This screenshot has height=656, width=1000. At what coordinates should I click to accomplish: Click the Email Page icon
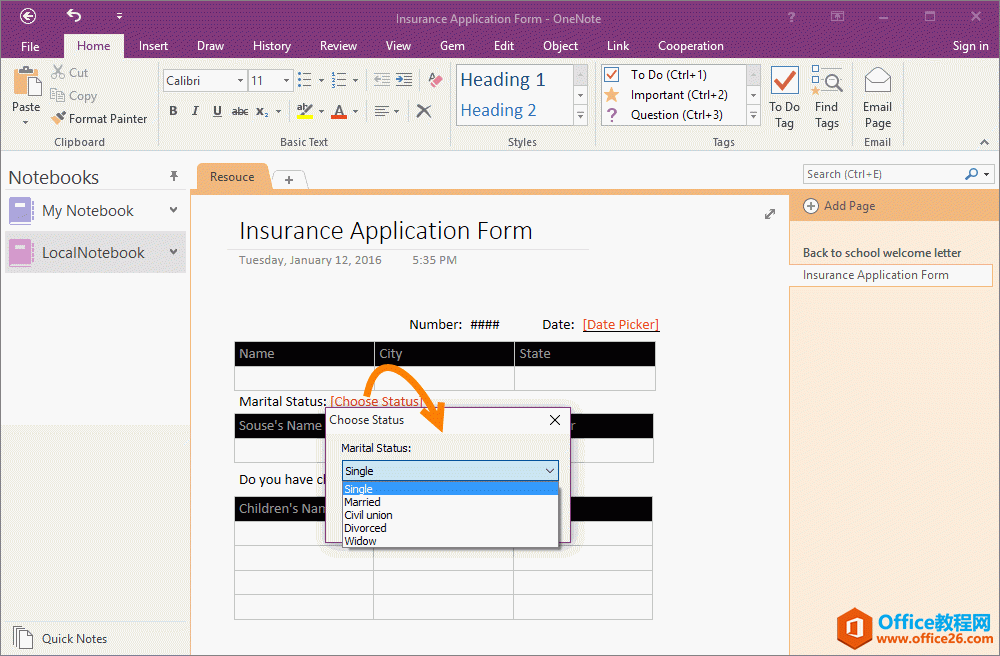(x=877, y=98)
